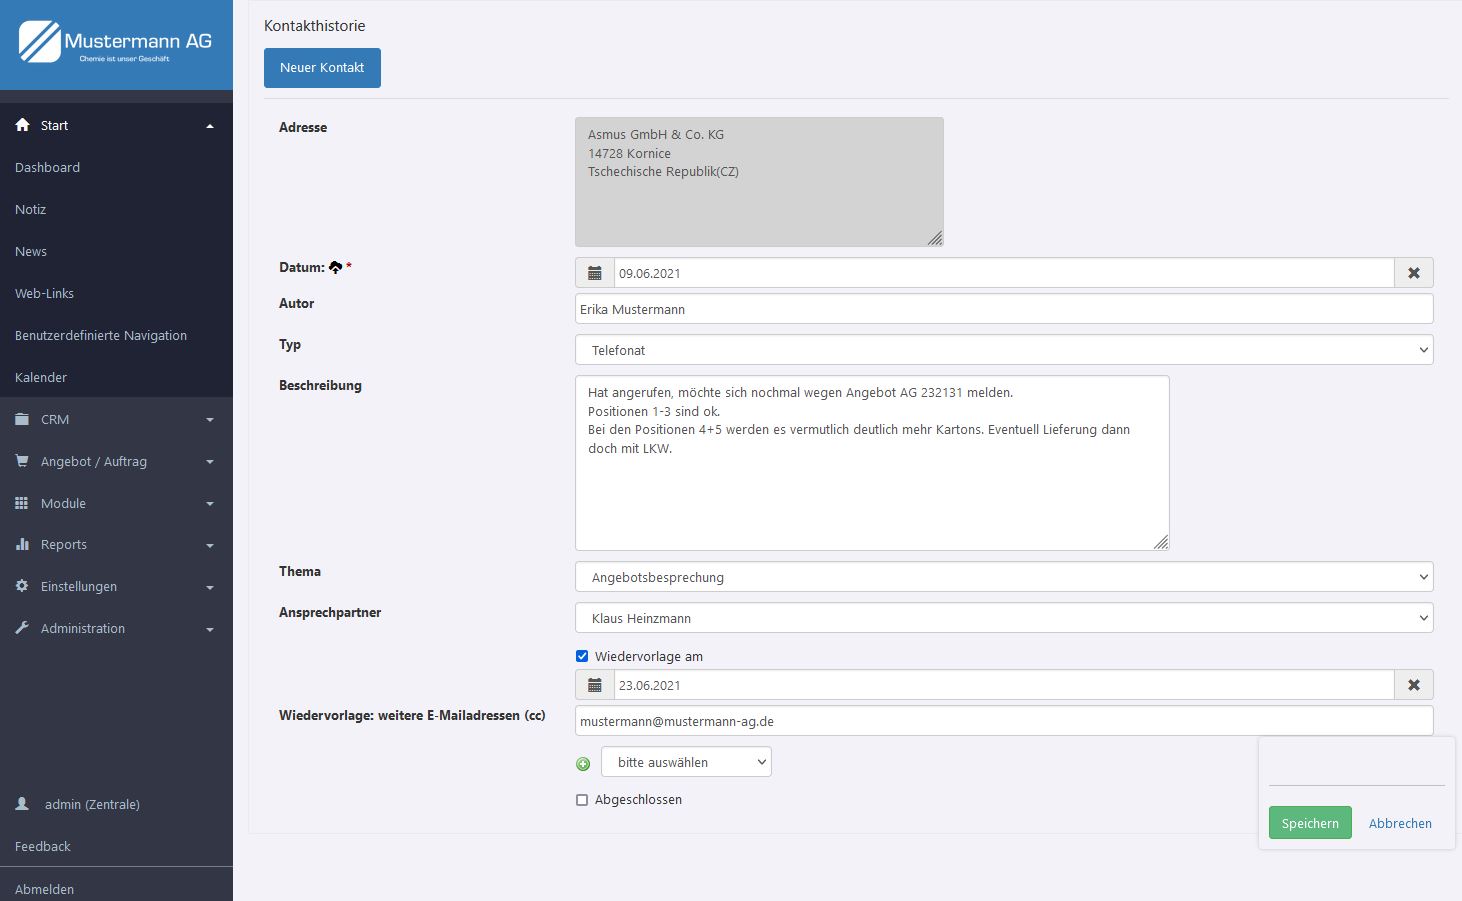This screenshot has height=901, width=1462.
Task: Open the Typ dropdown showing Telefonat
Action: point(1003,350)
